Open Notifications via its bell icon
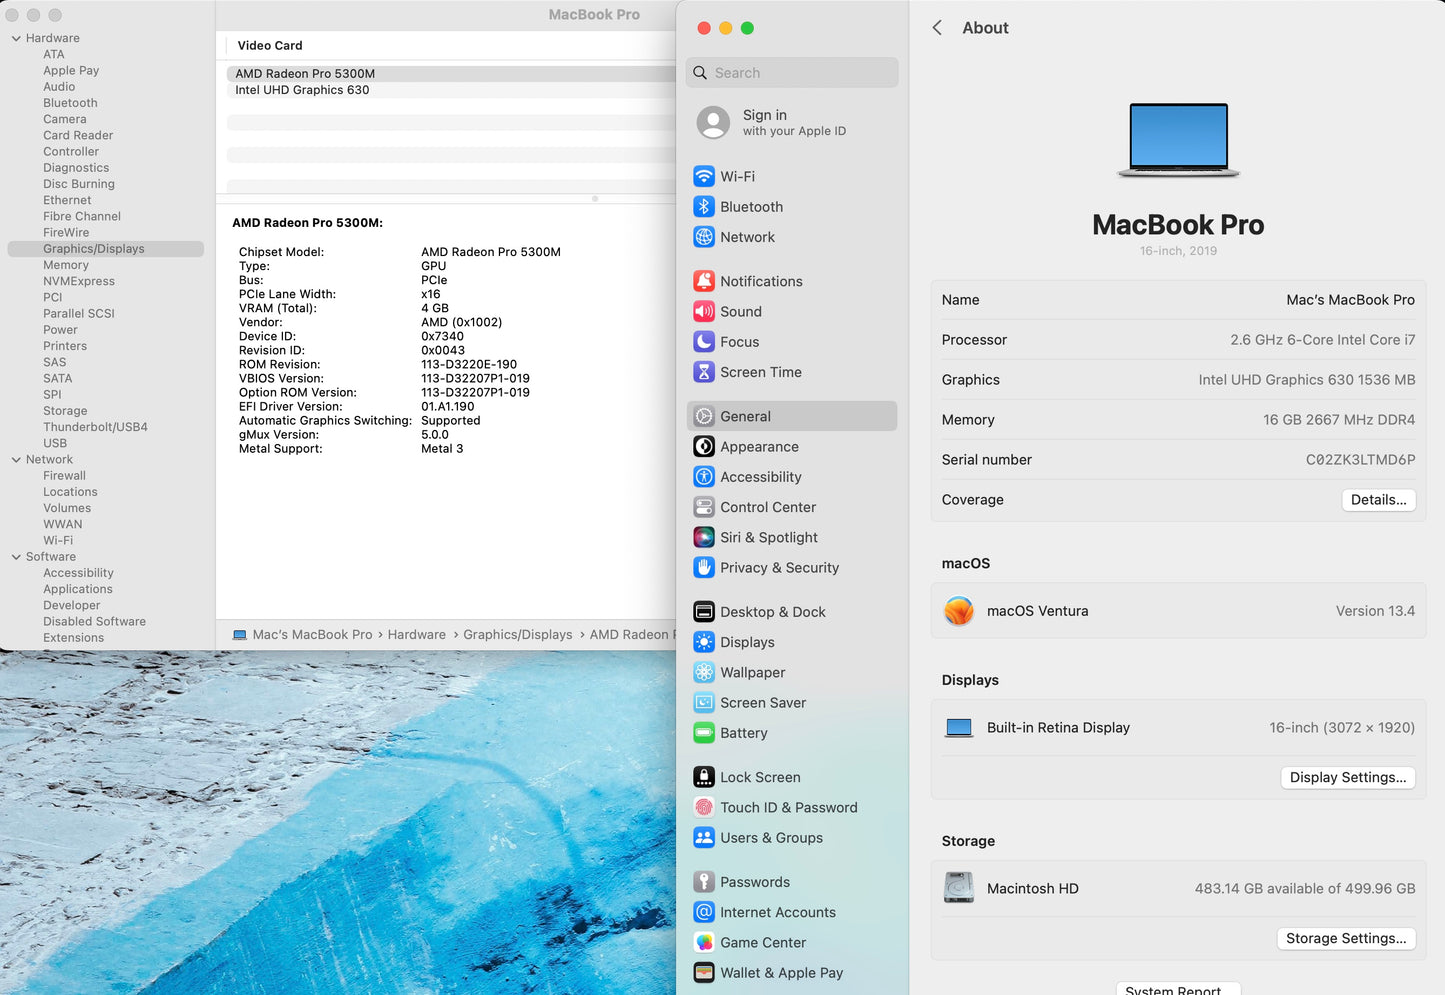This screenshot has width=1445, height=995. pyautogui.click(x=704, y=282)
